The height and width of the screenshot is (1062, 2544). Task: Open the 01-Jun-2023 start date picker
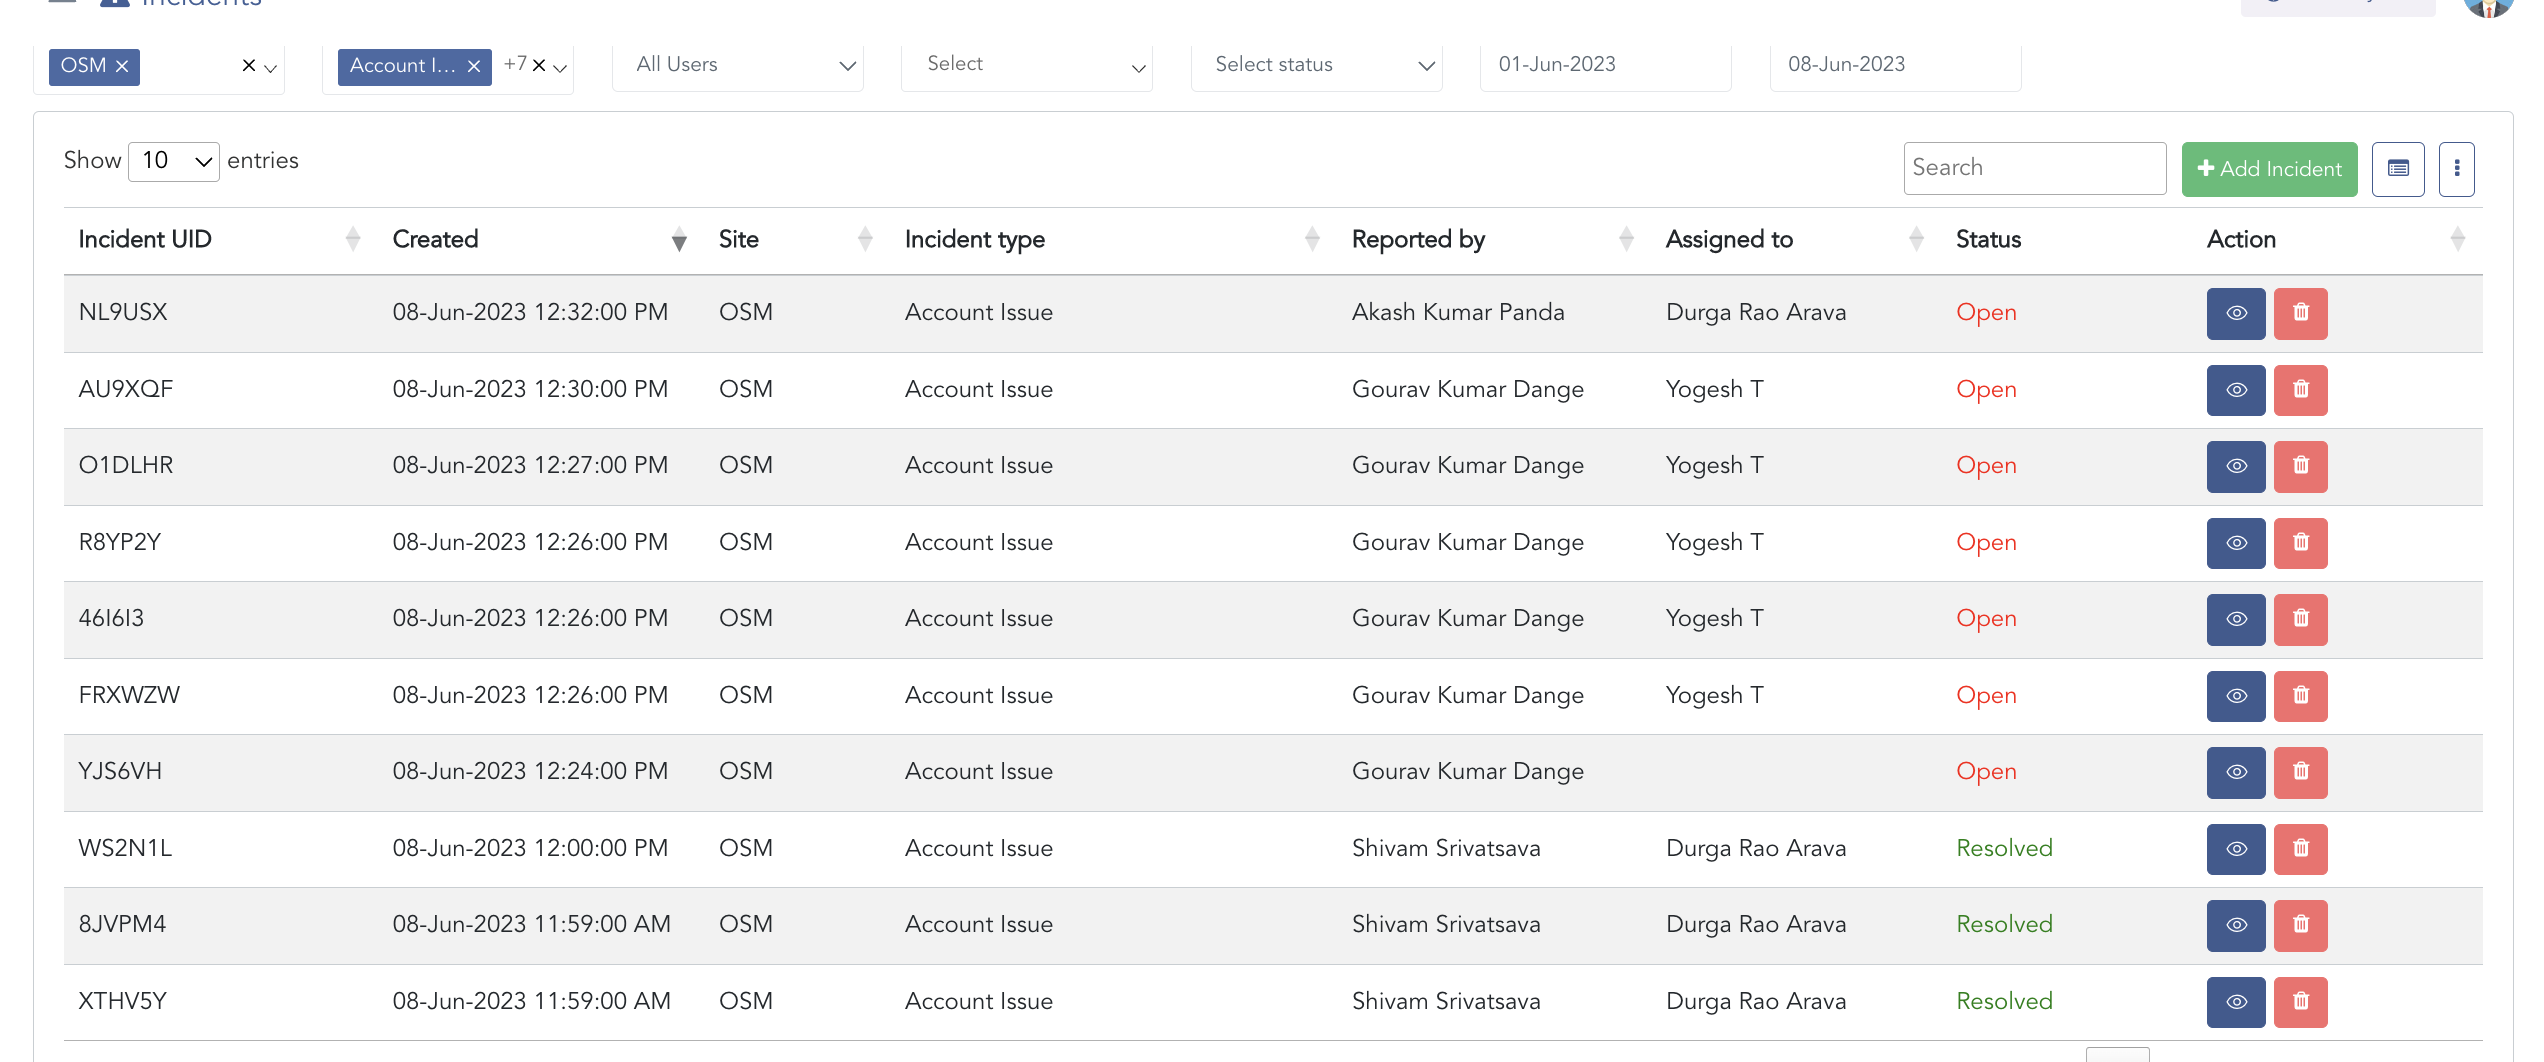point(1604,65)
